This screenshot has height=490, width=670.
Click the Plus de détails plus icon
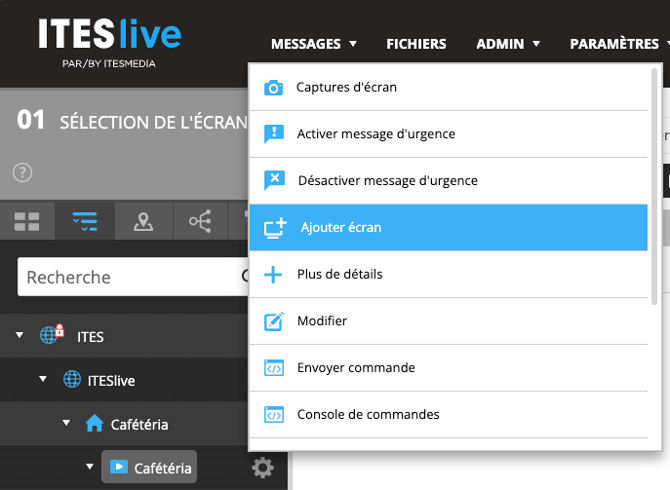click(x=273, y=274)
